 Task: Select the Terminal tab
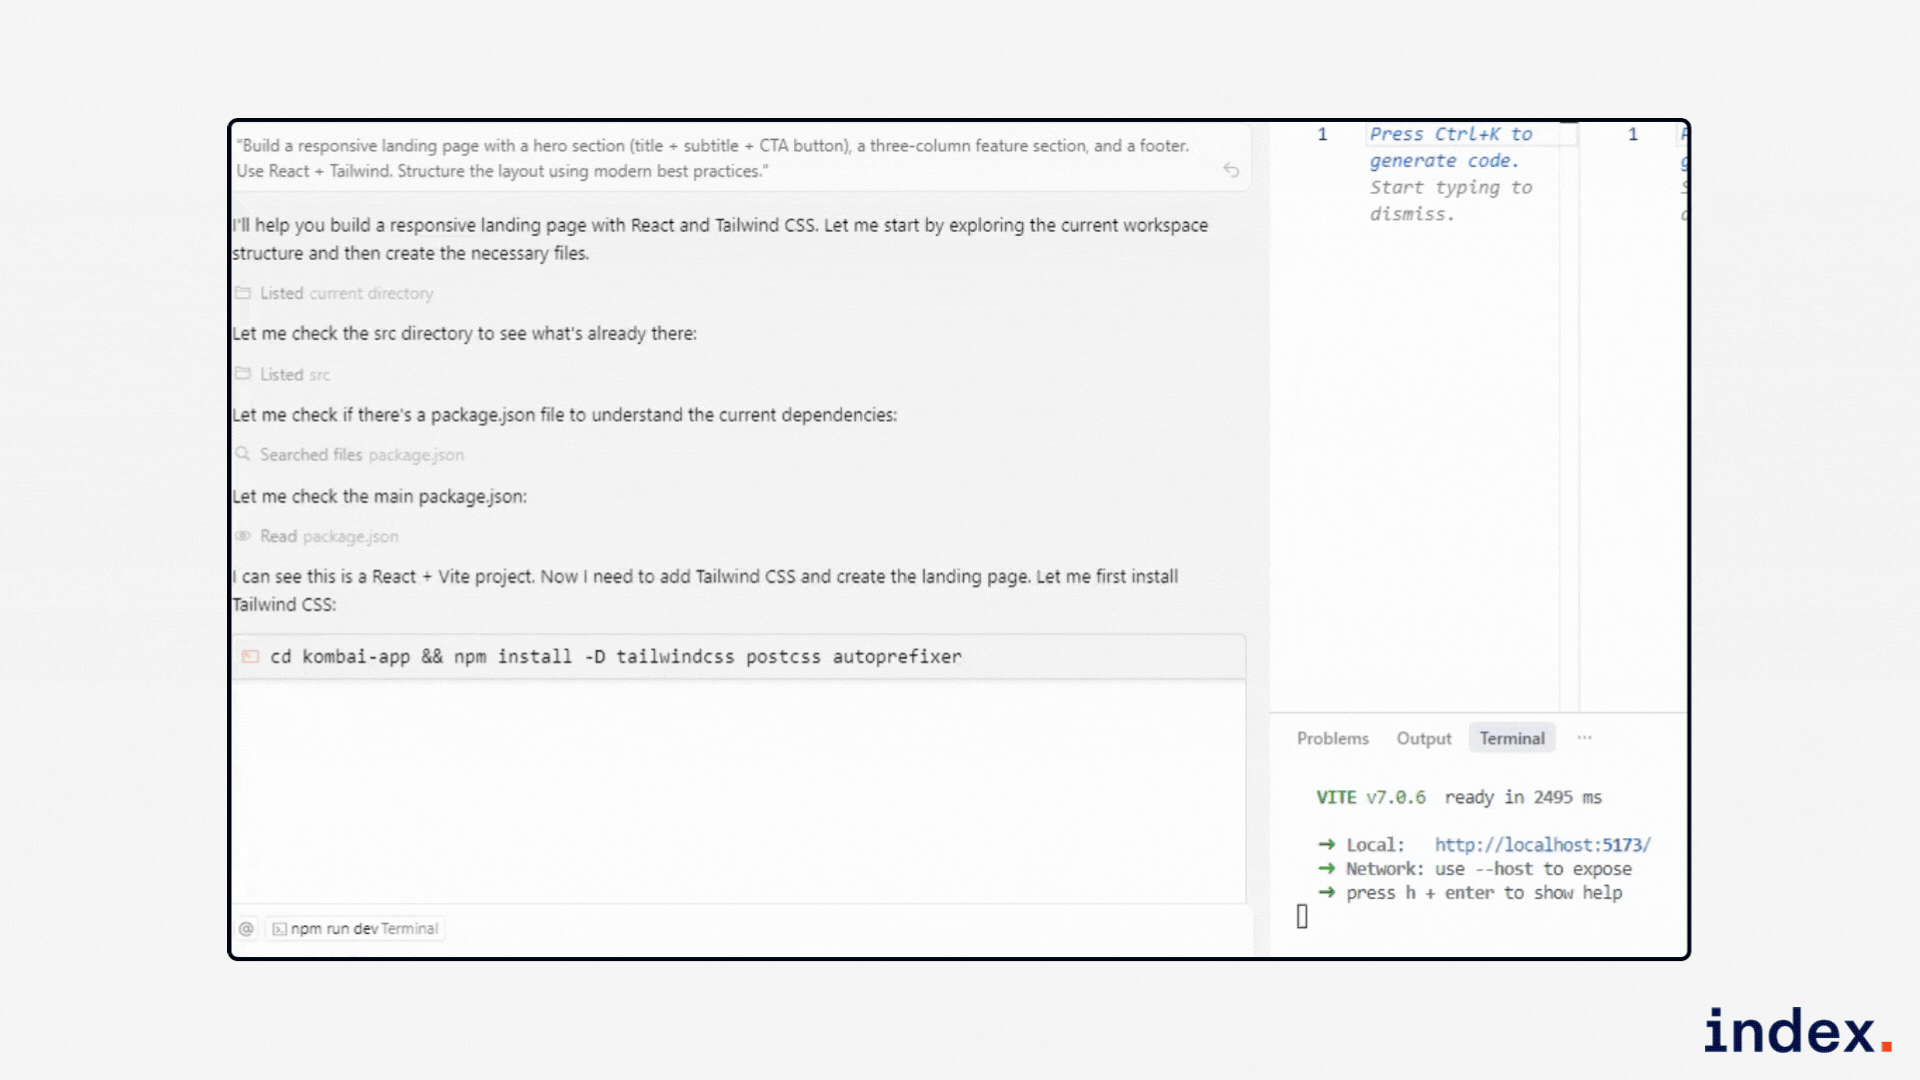click(x=1511, y=738)
